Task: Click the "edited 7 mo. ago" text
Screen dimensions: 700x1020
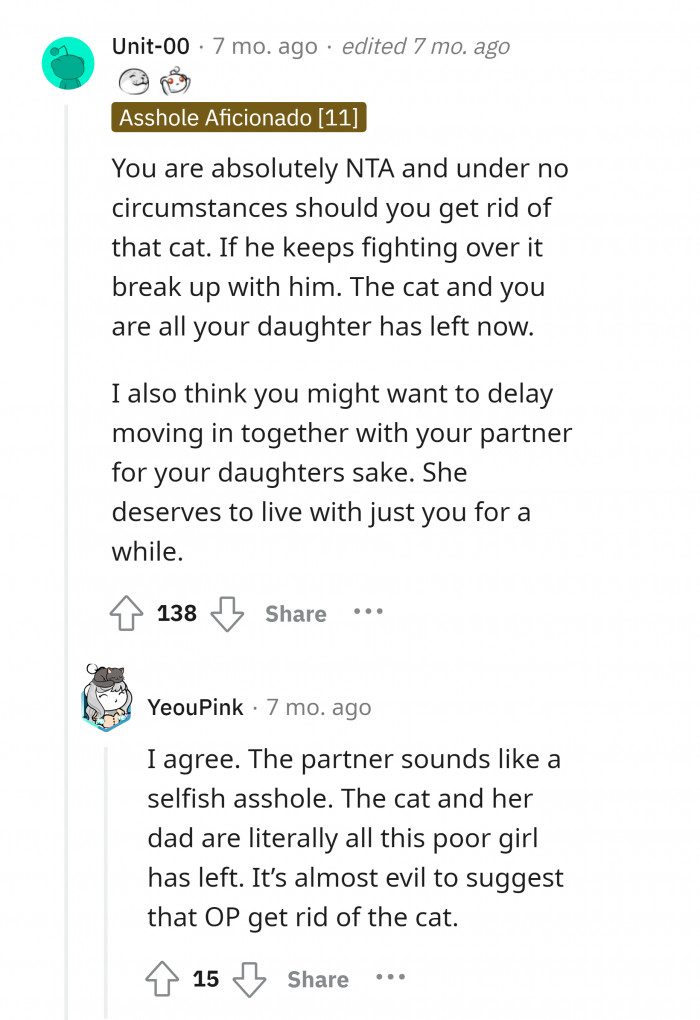Action: [x=425, y=46]
